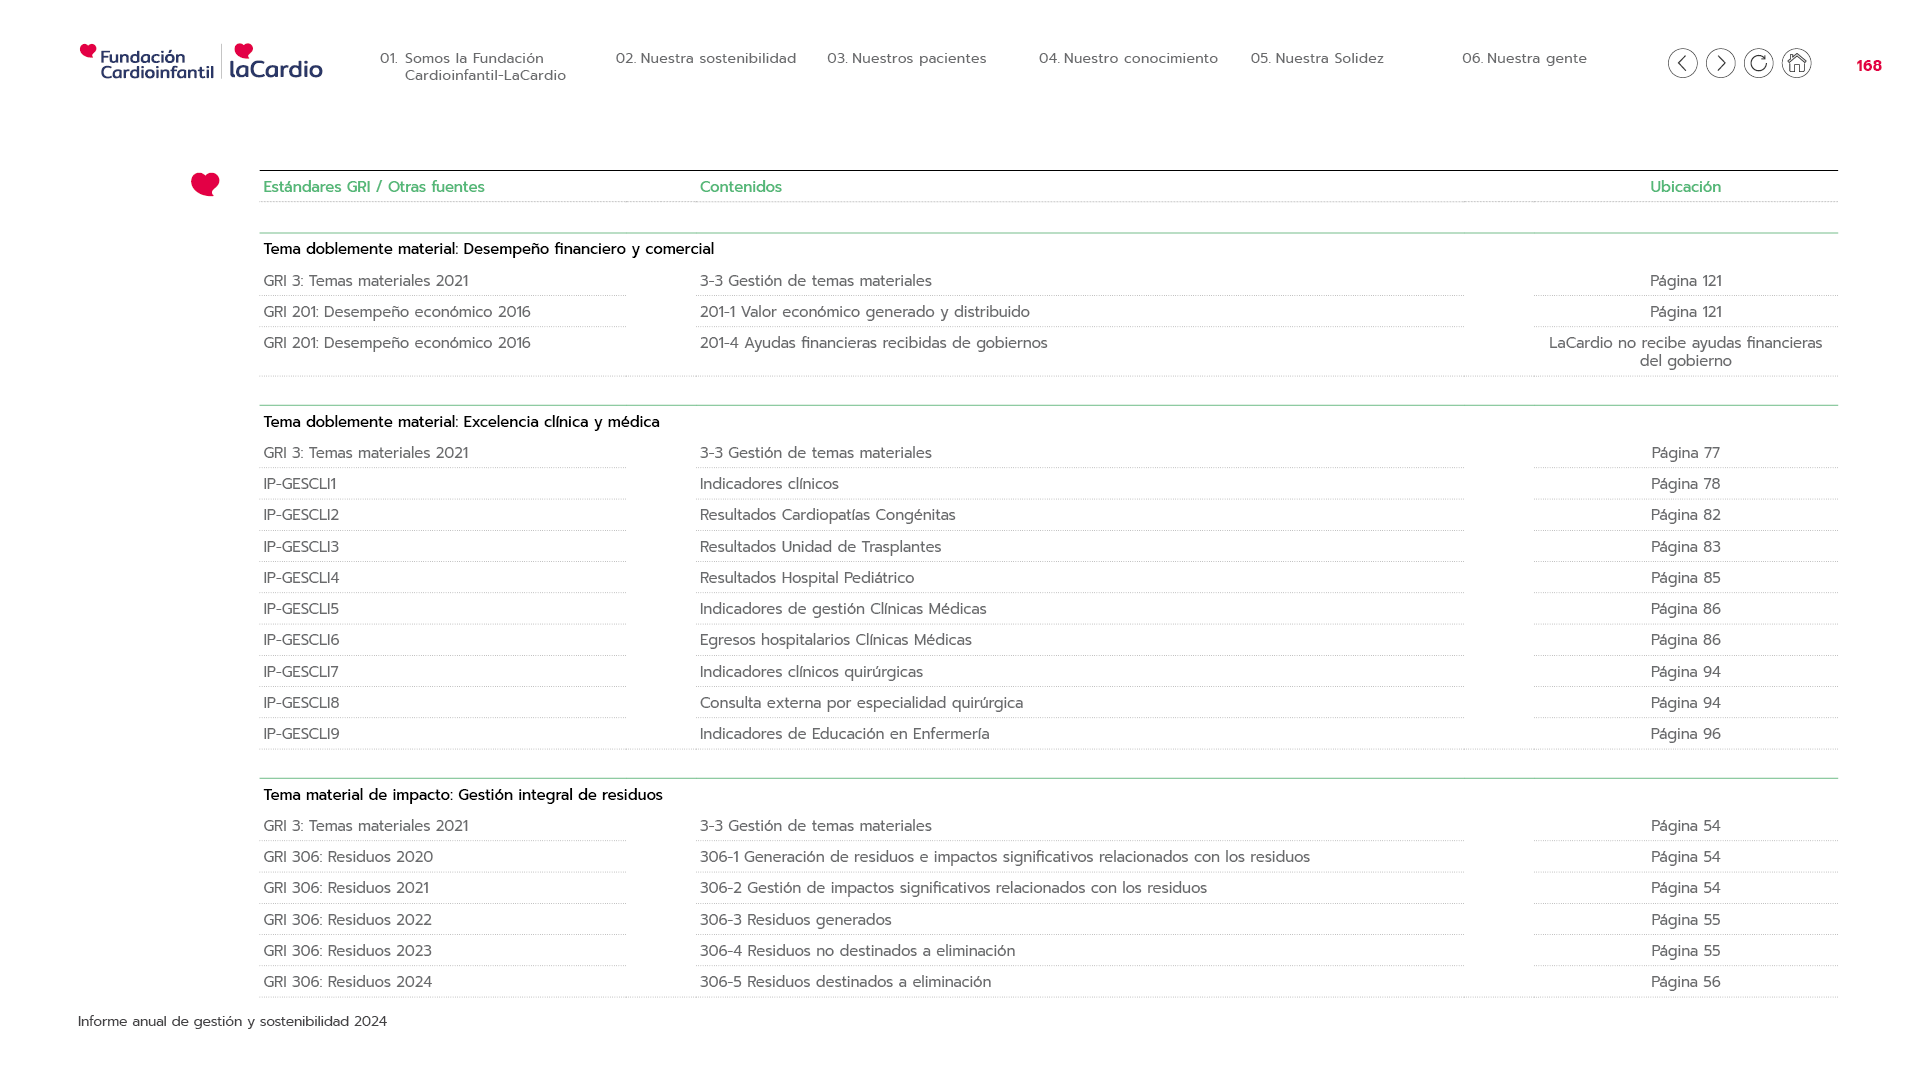1920x1080 pixels.
Task: Open section 03 Nuestros pacientes
Action: pos(907,58)
